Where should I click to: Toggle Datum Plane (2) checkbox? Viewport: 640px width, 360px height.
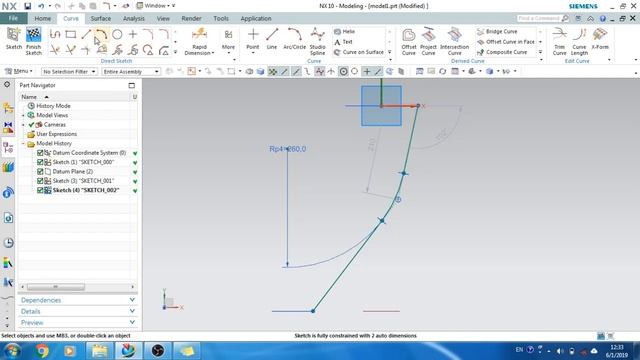[x=40, y=171]
